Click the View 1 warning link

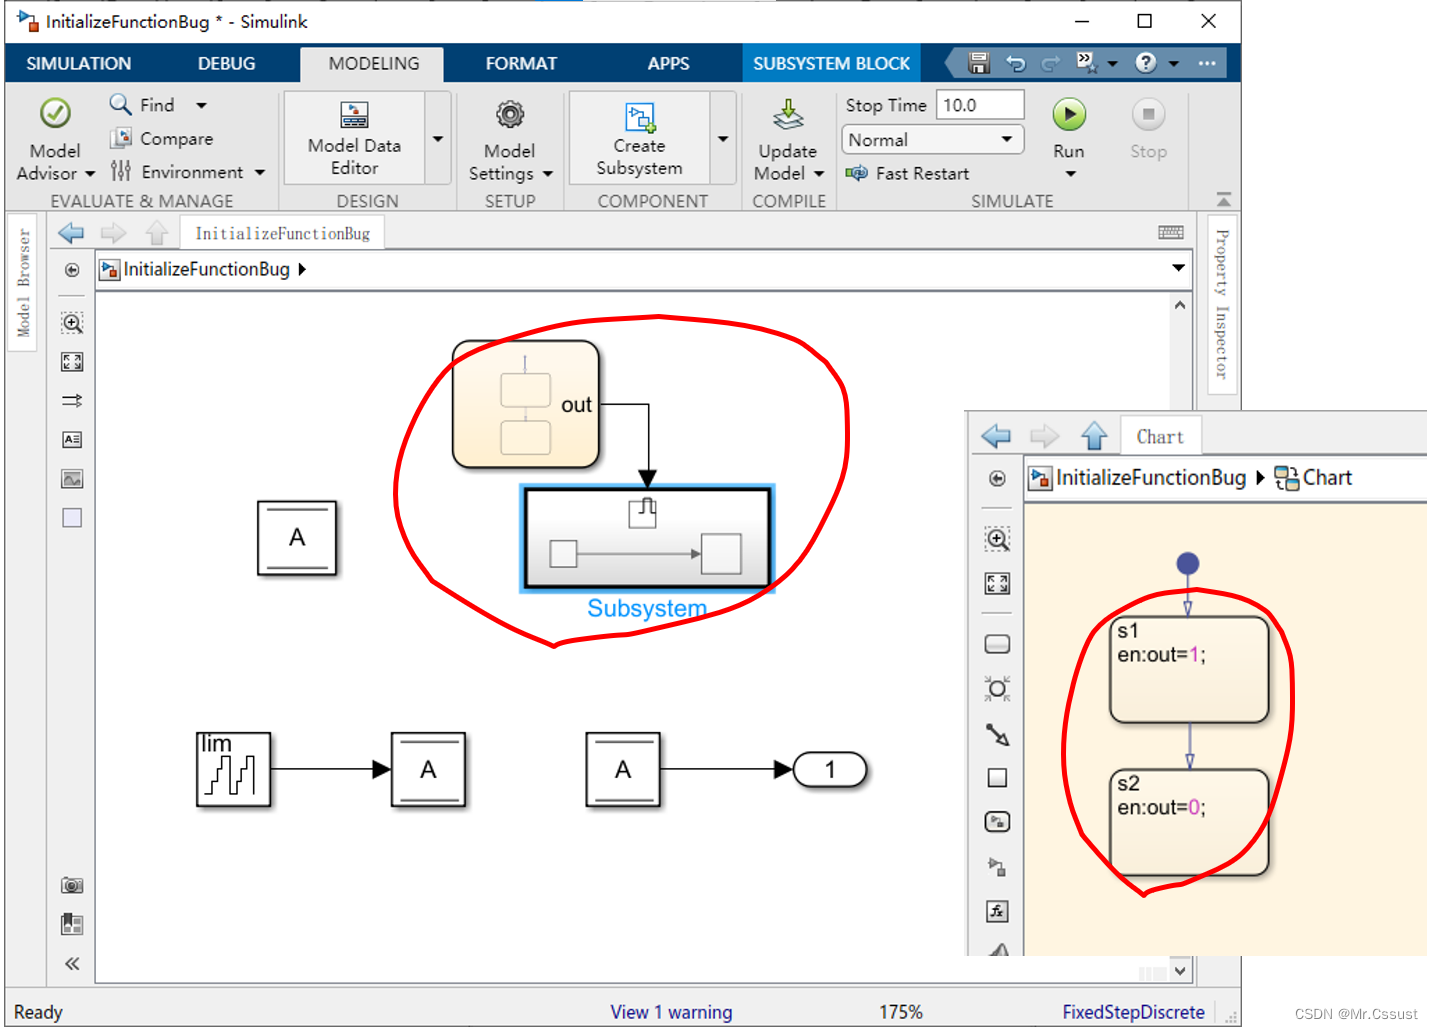pyautogui.click(x=671, y=1012)
